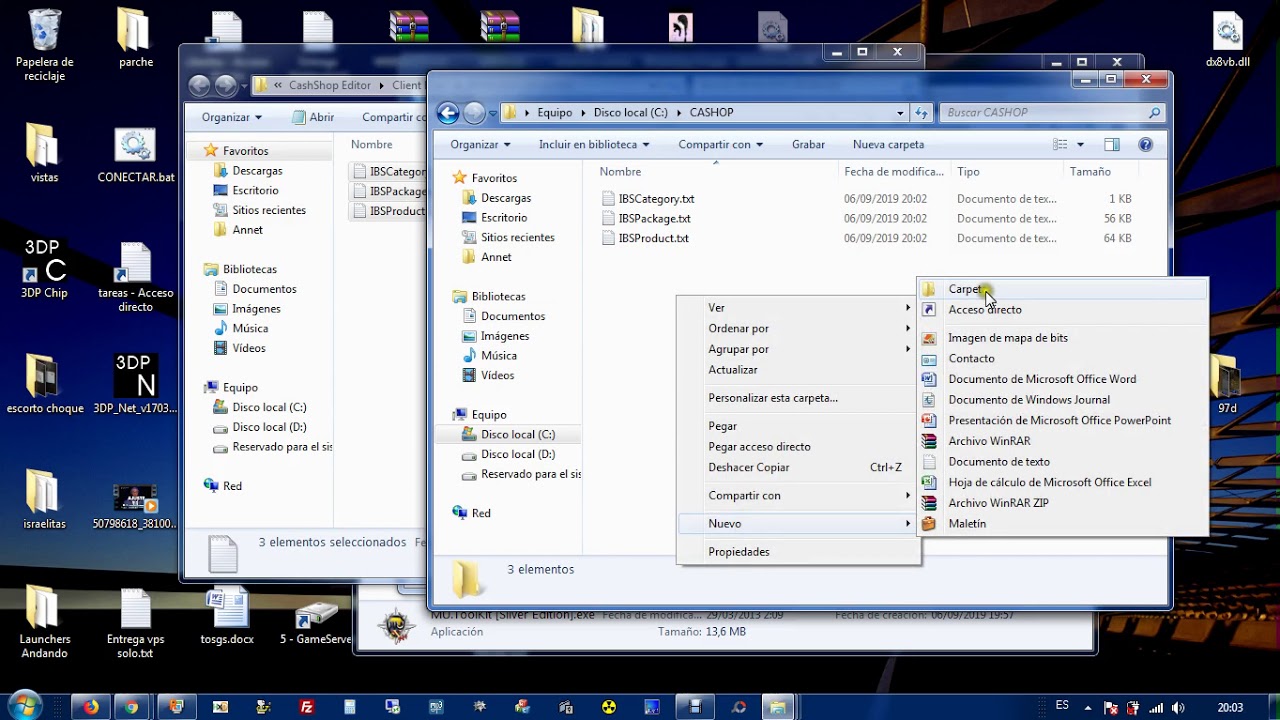Launch Google Chrome from the taskbar
This screenshot has height=720, width=1280.
pyautogui.click(x=132, y=707)
